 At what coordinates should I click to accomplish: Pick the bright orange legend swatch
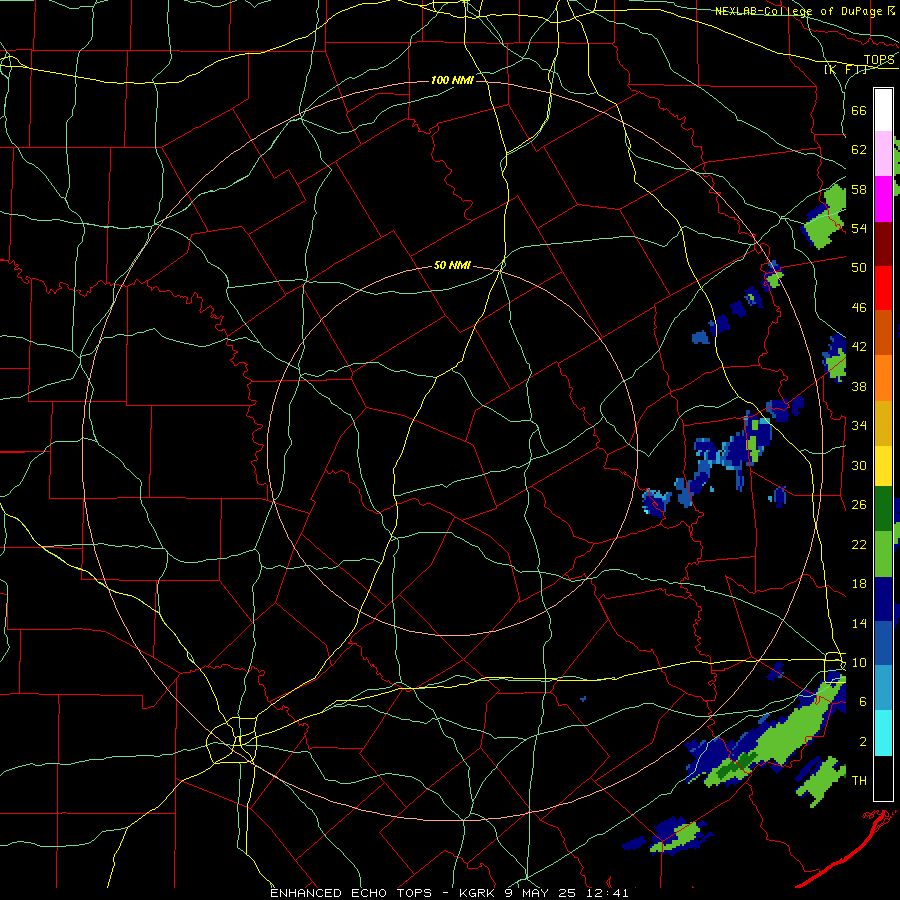click(x=883, y=378)
